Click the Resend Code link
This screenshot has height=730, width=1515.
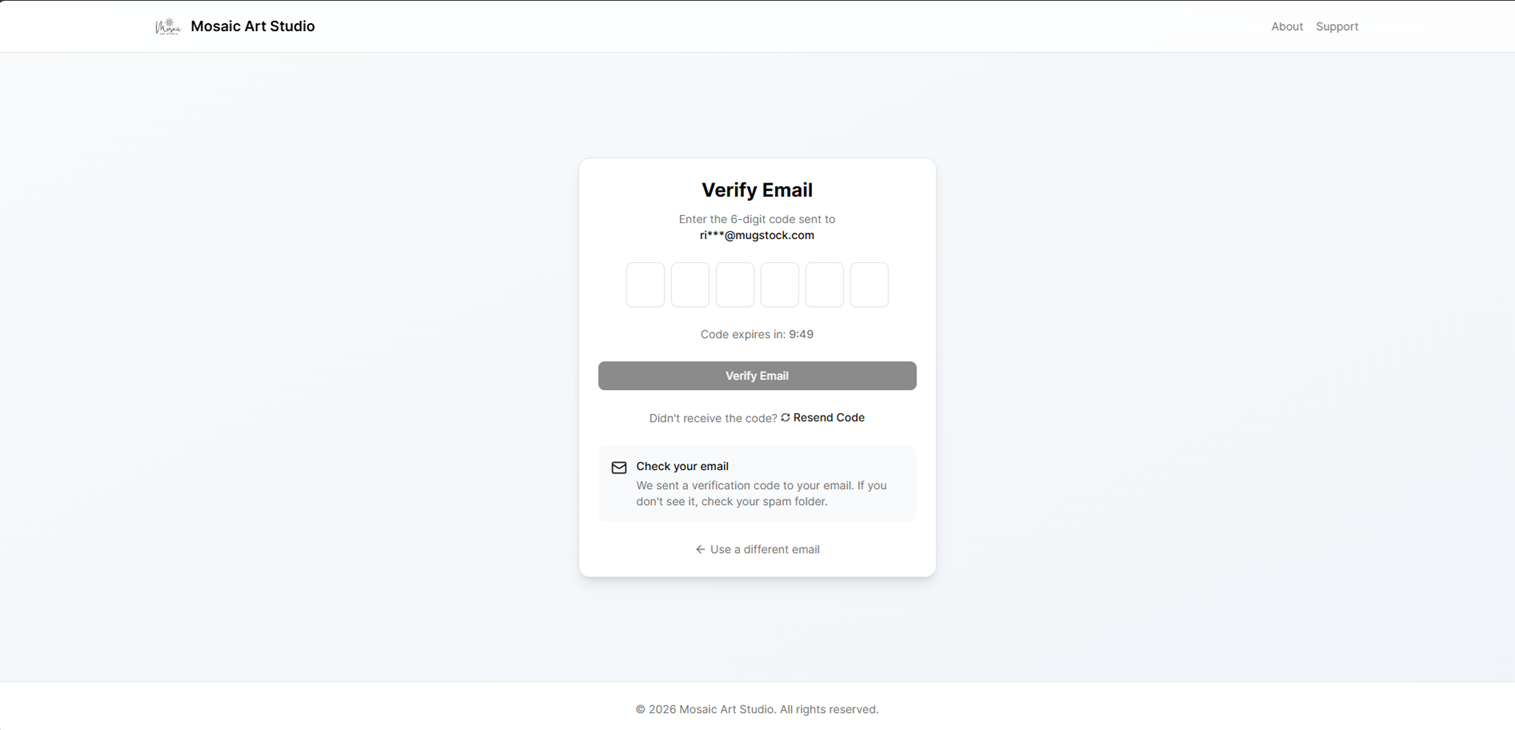(x=827, y=418)
